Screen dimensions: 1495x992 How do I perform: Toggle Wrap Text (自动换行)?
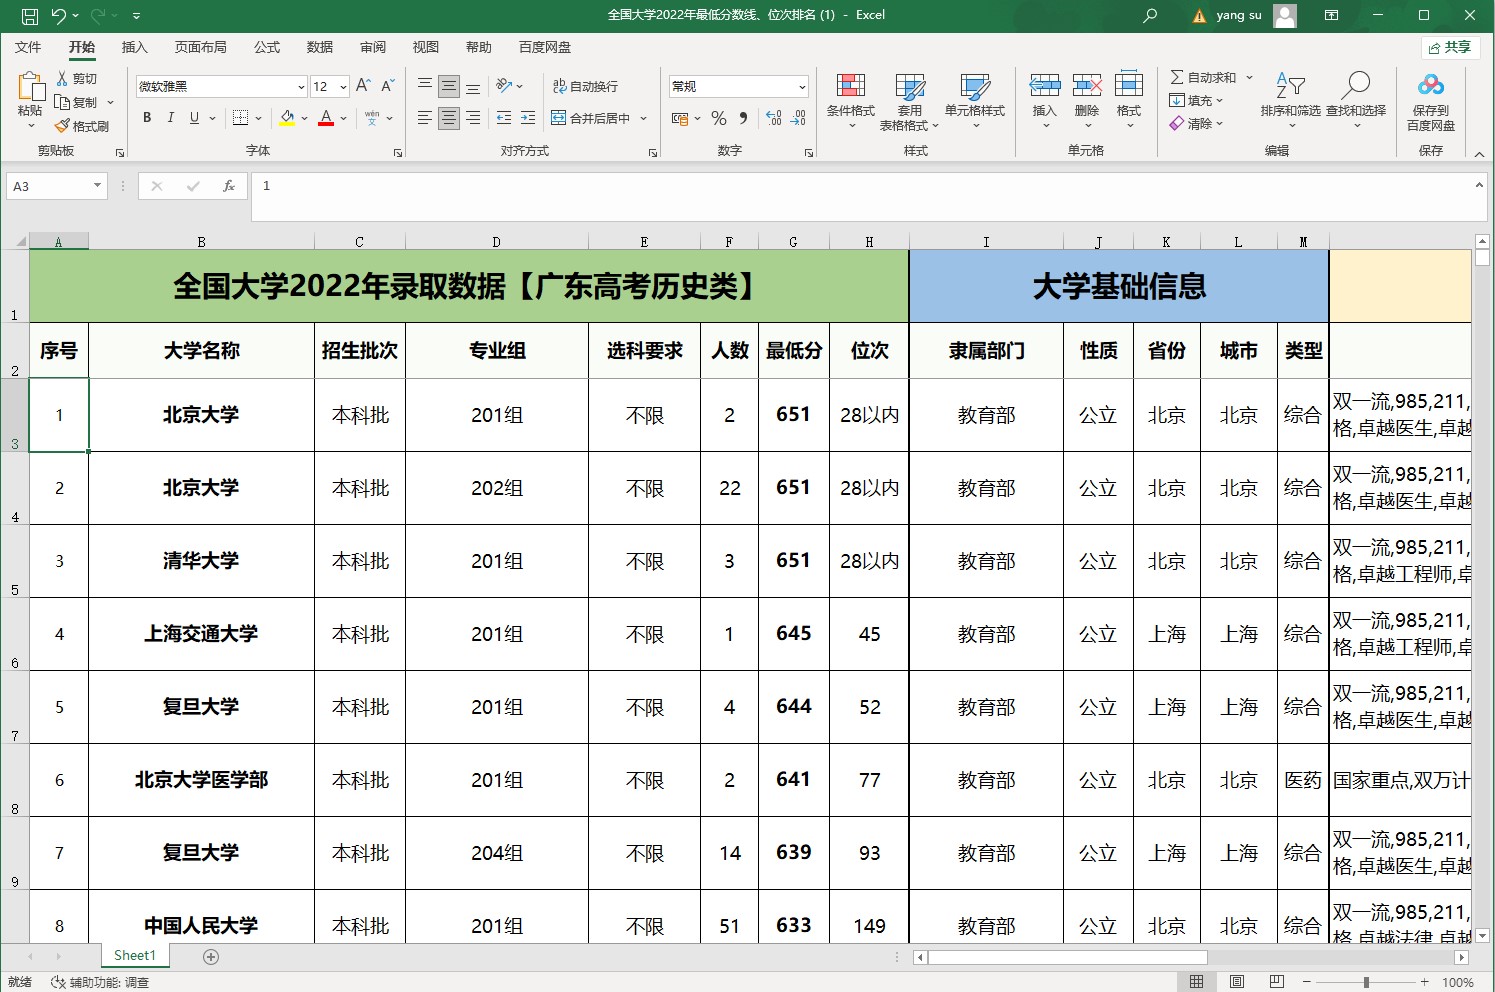586,86
